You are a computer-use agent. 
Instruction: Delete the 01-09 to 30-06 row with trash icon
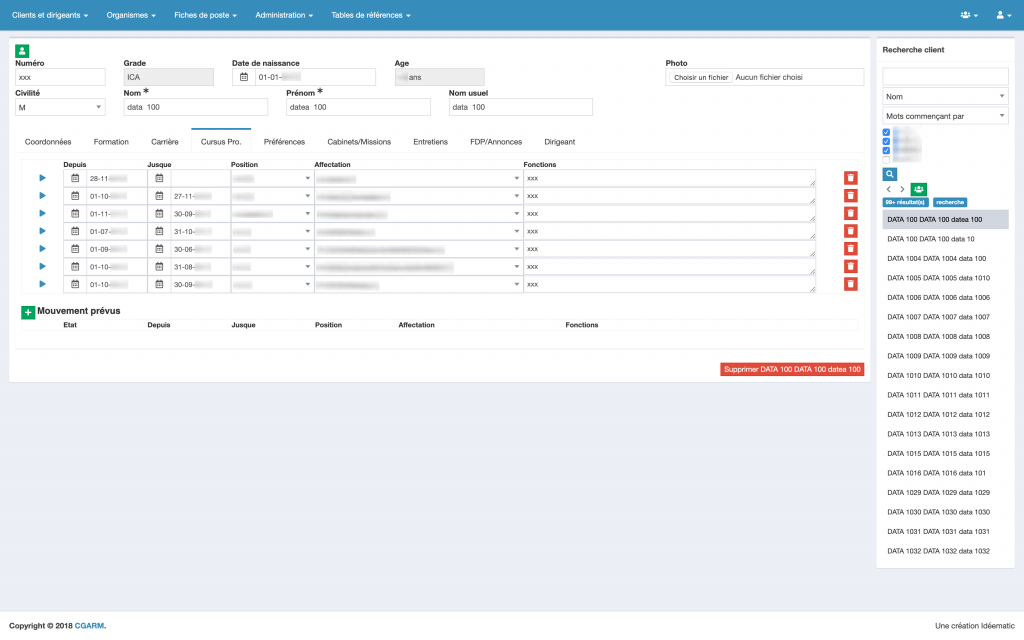[x=850, y=249]
